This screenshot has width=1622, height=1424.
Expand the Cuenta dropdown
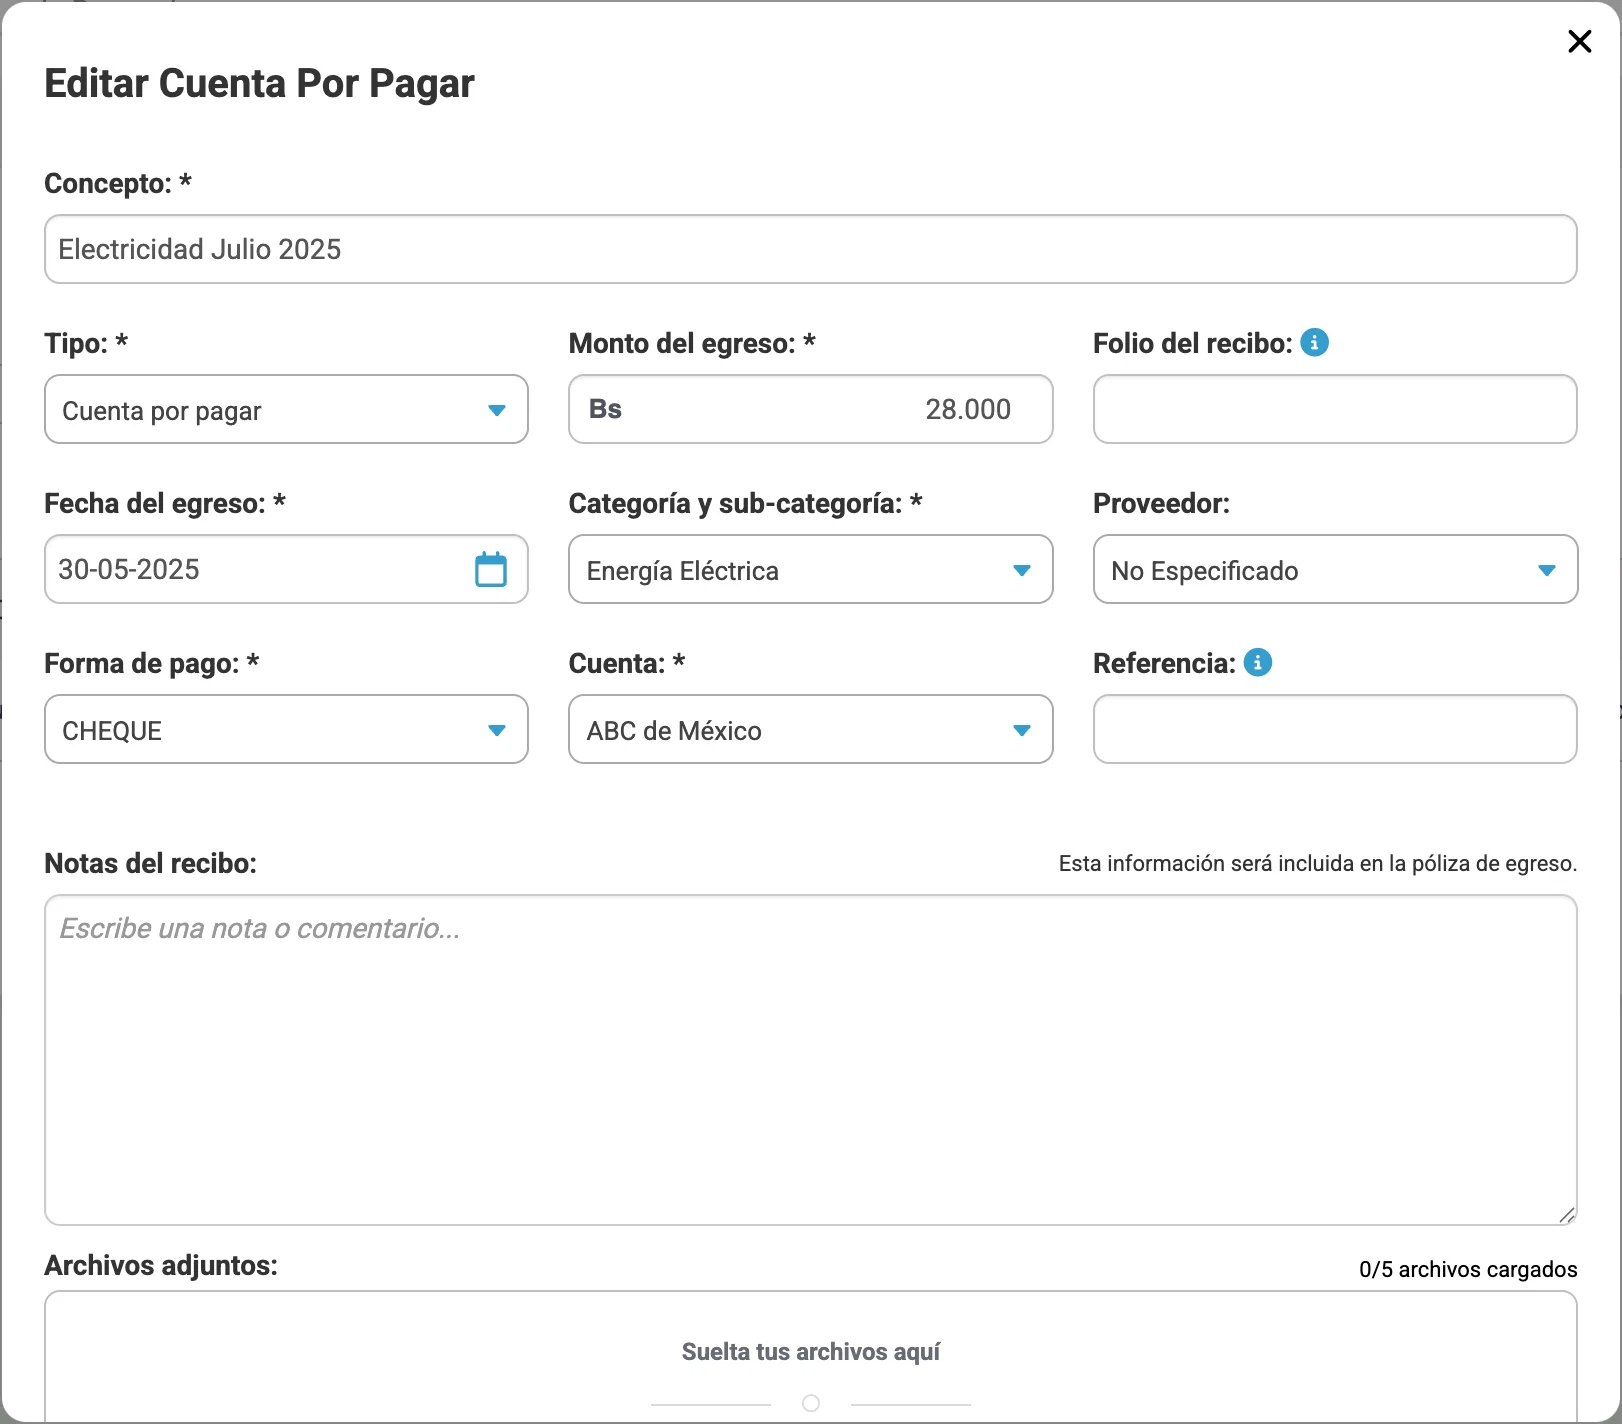coord(810,729)
